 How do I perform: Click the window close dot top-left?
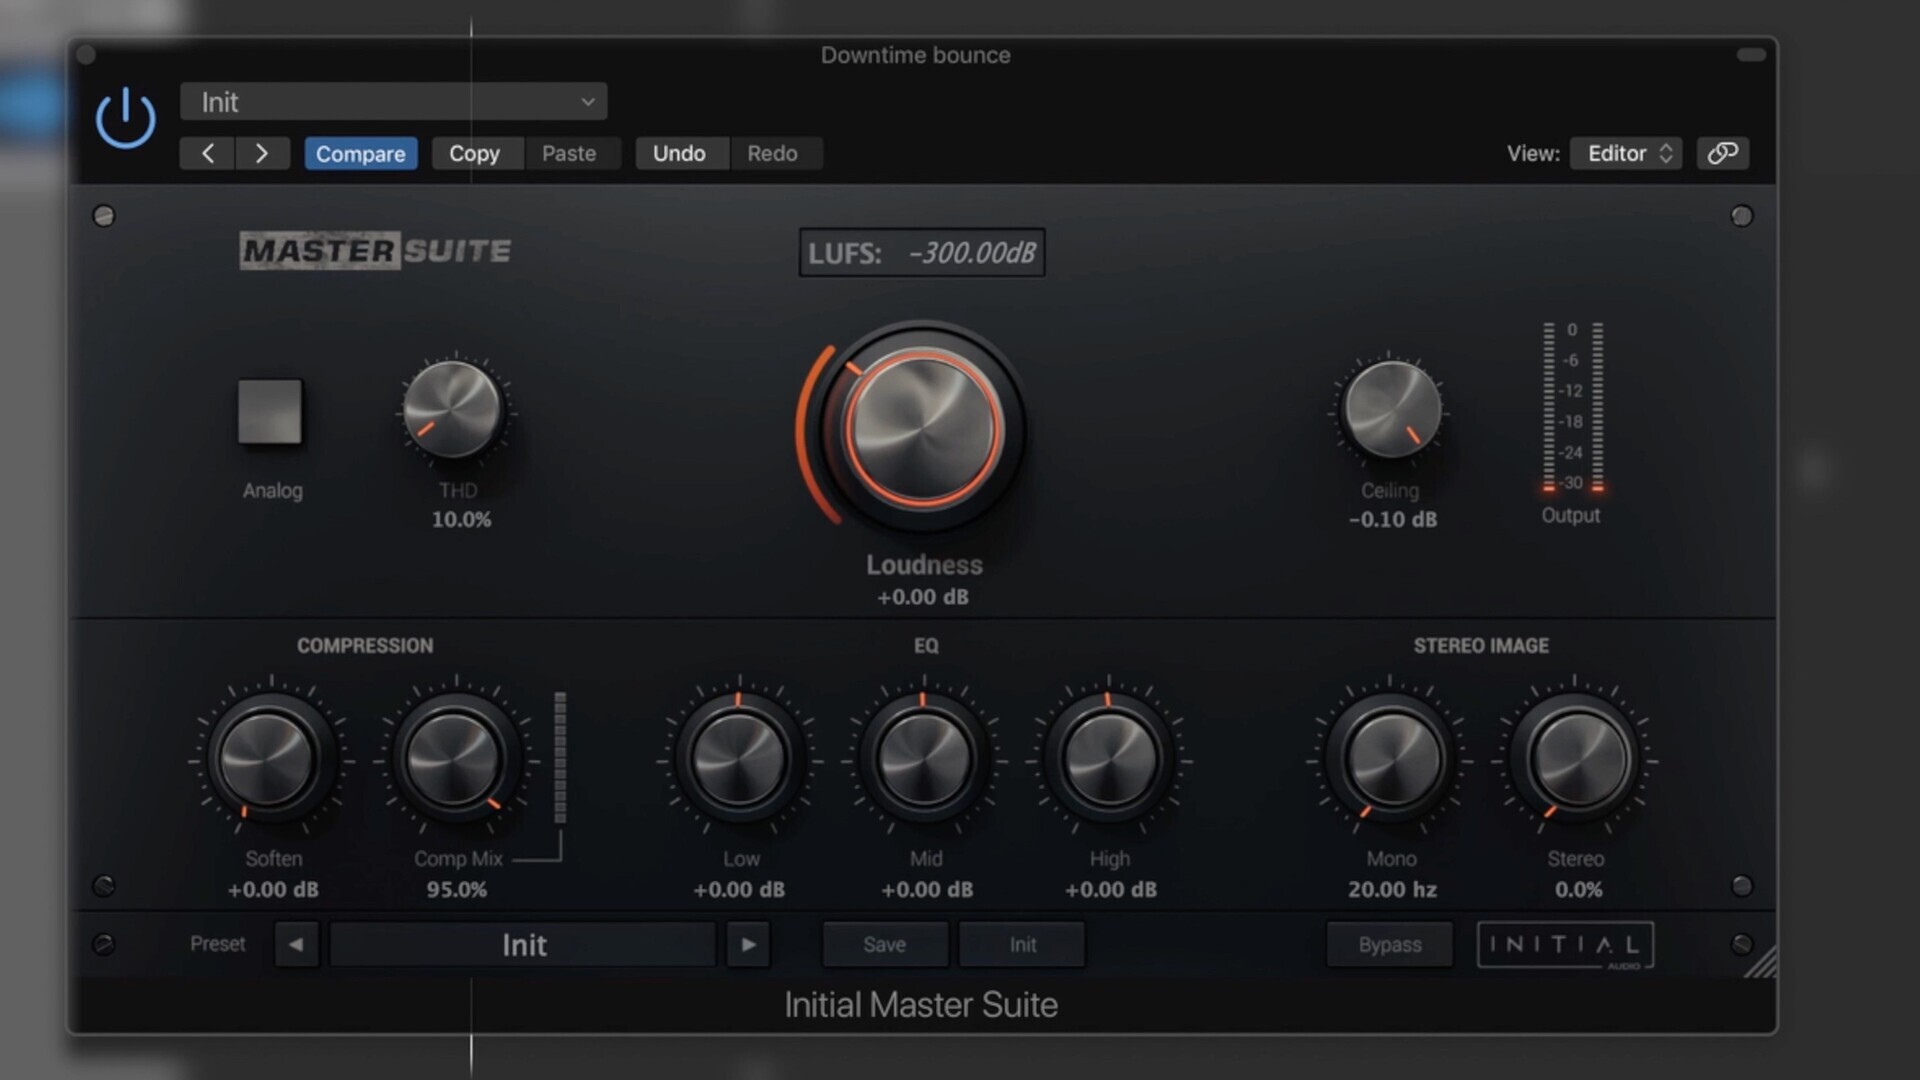point(86,55)
